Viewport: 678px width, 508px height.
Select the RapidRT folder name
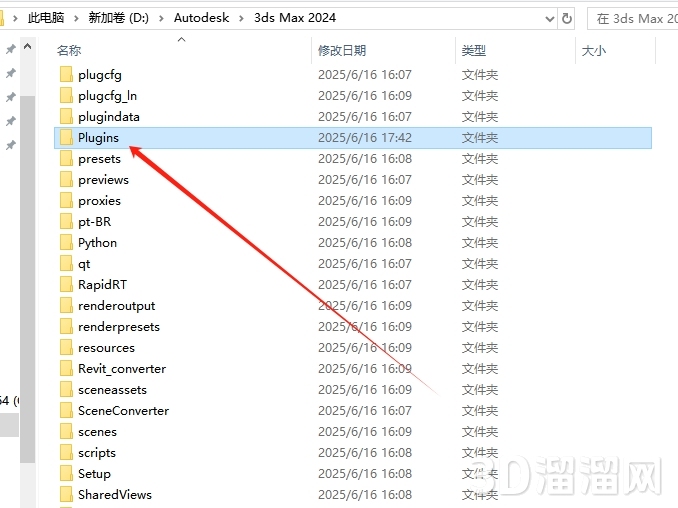(102, 284)
